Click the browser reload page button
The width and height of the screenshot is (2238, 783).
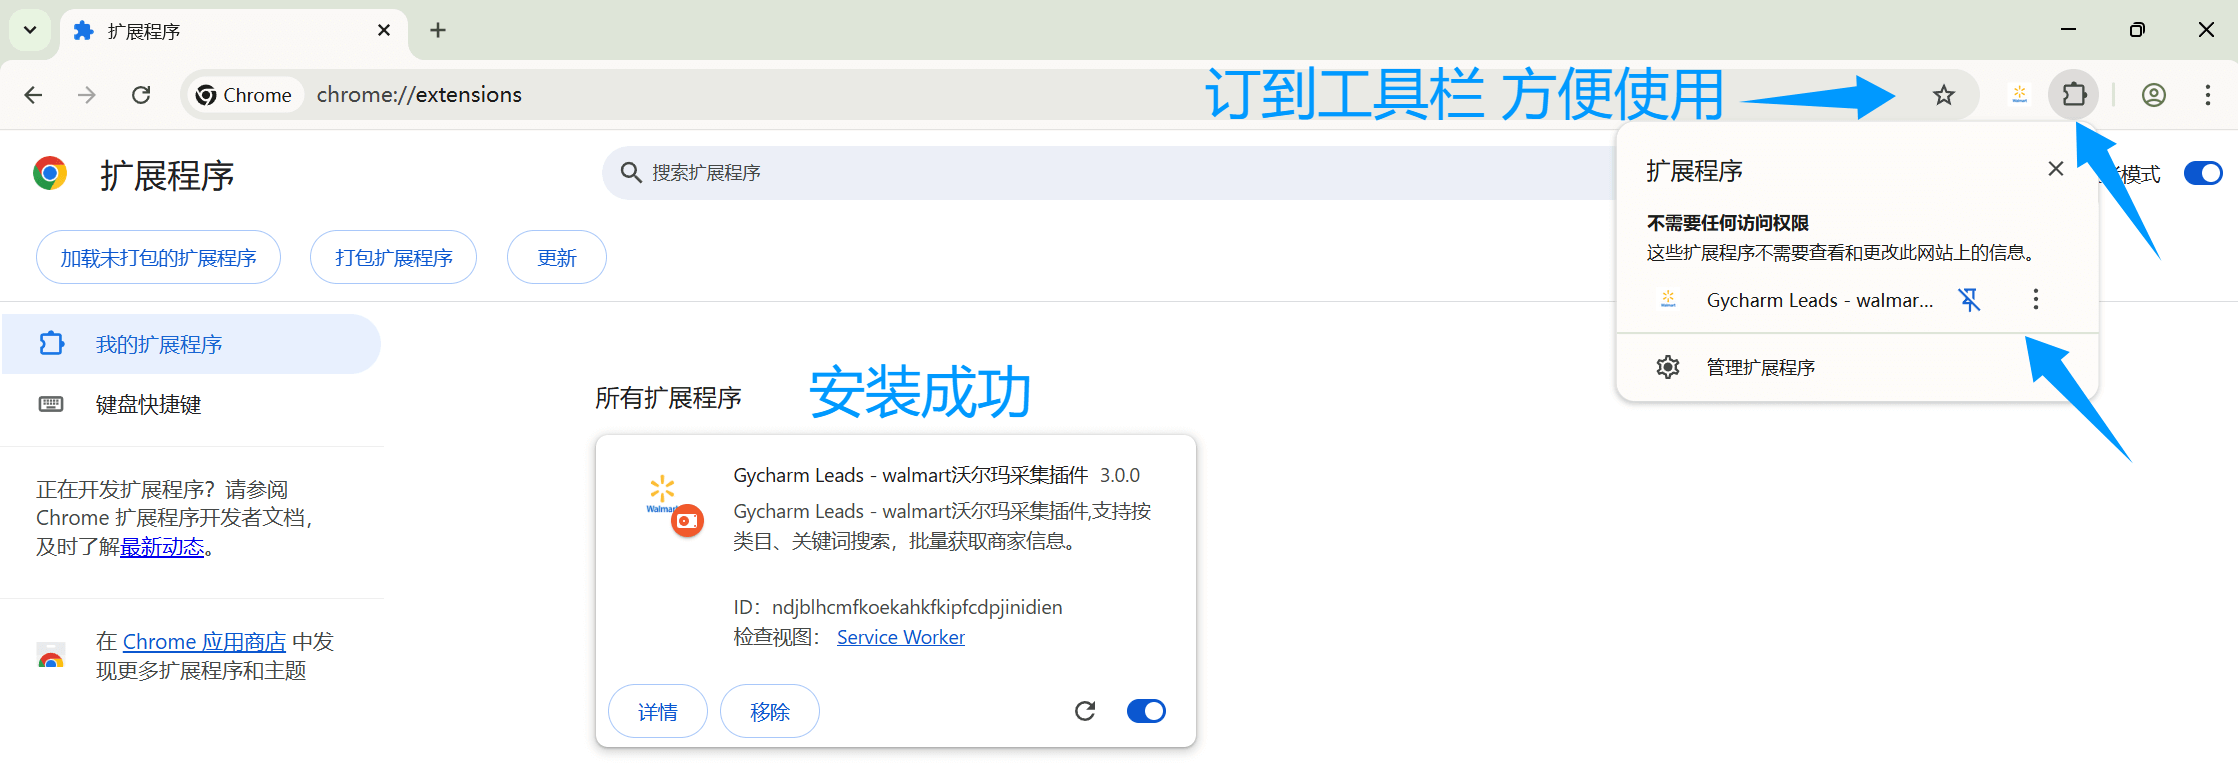pyautogui.click(x=141, y=95)
